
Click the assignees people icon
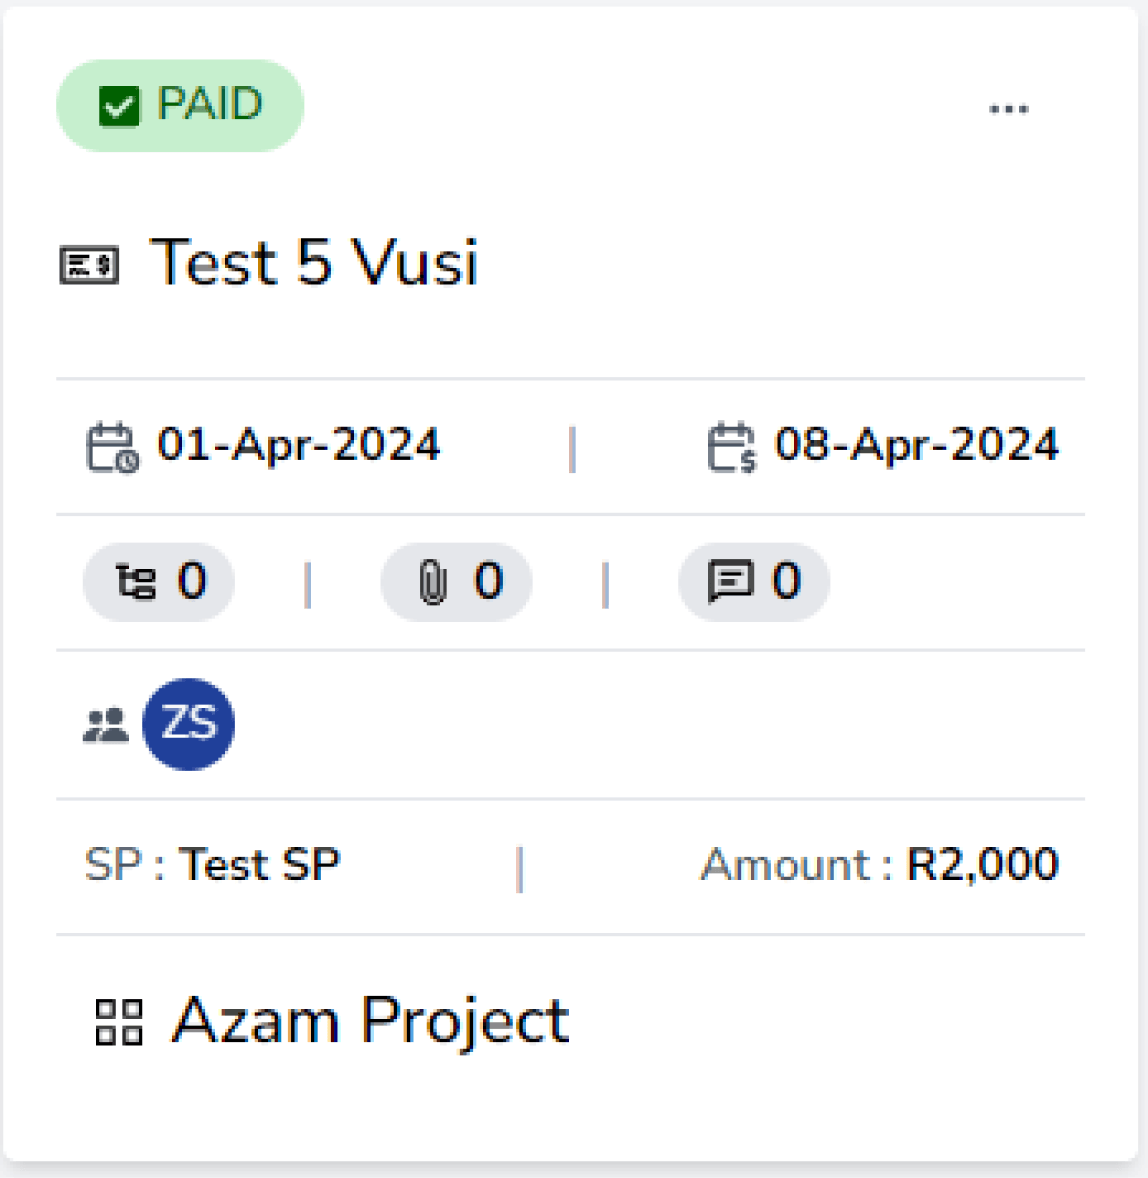click(x=106, y=725)
